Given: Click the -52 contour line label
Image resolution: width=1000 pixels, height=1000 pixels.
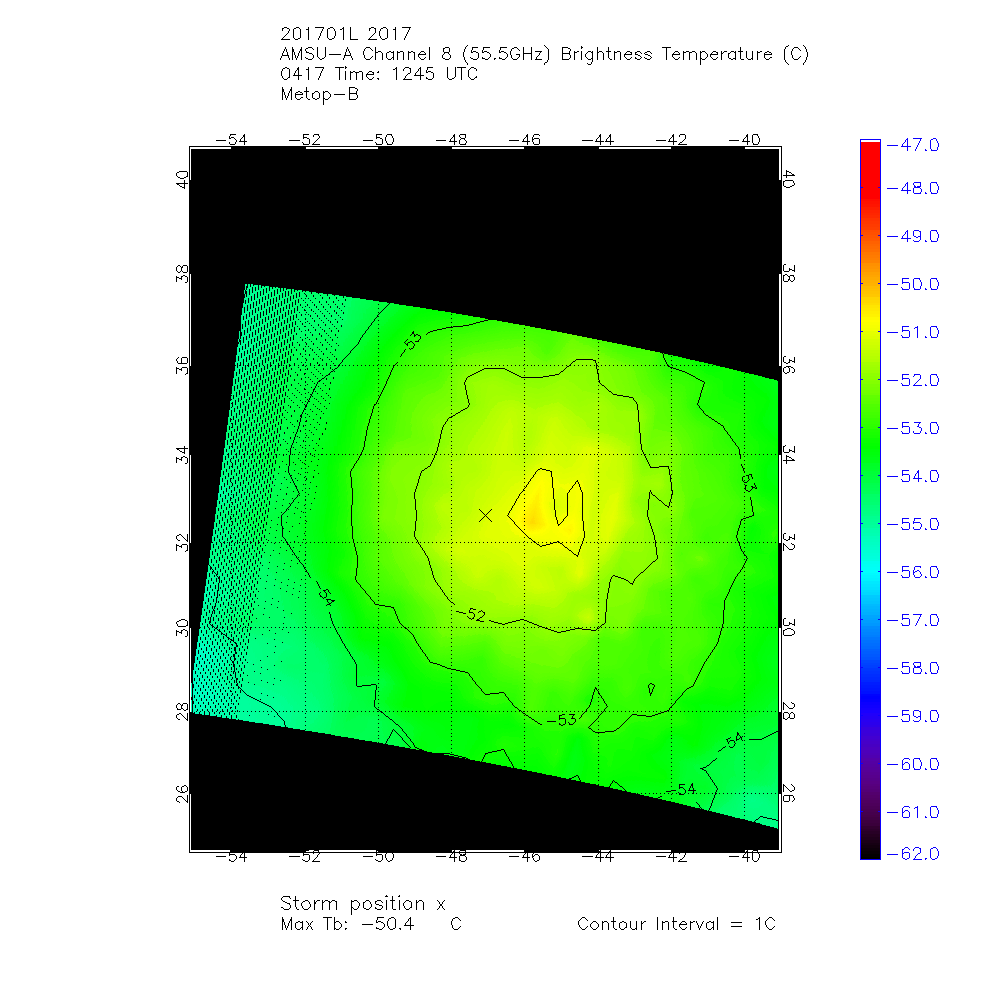Looking at the screenshot, I should point(471,614).
